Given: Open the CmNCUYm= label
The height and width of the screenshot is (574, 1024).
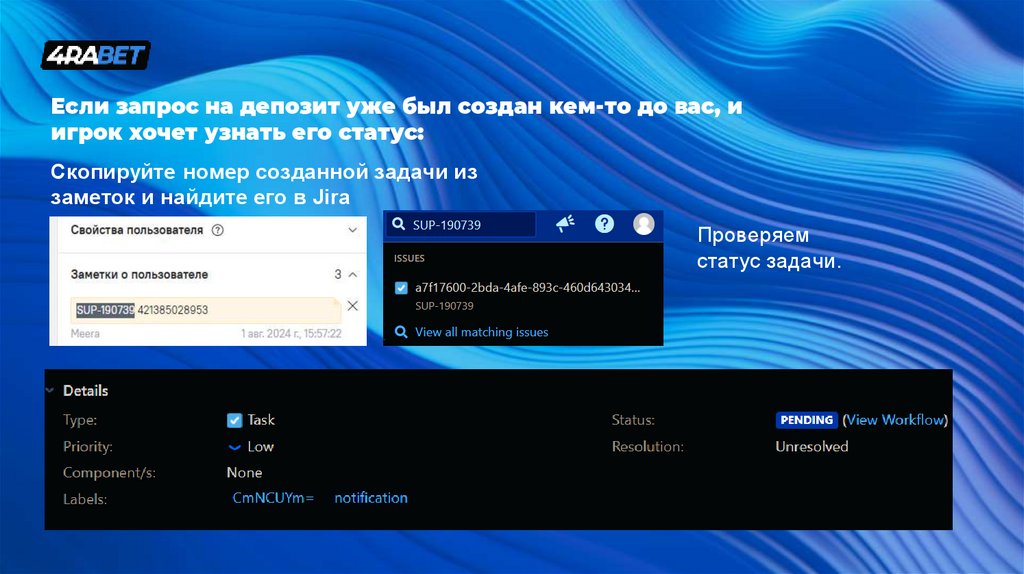Looking at the screenshot, I should pos(273,498).
